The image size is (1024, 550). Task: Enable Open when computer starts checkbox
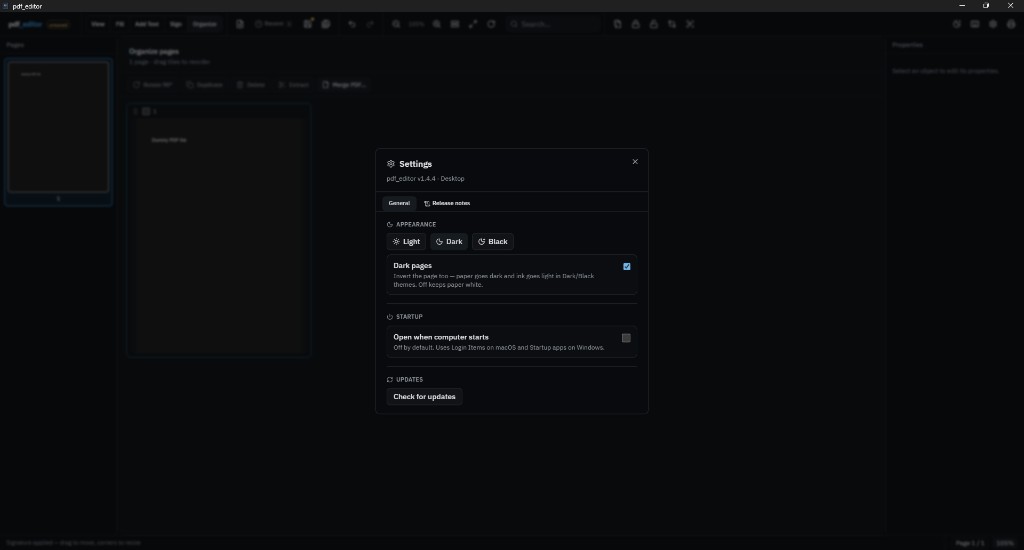(626, 338)
